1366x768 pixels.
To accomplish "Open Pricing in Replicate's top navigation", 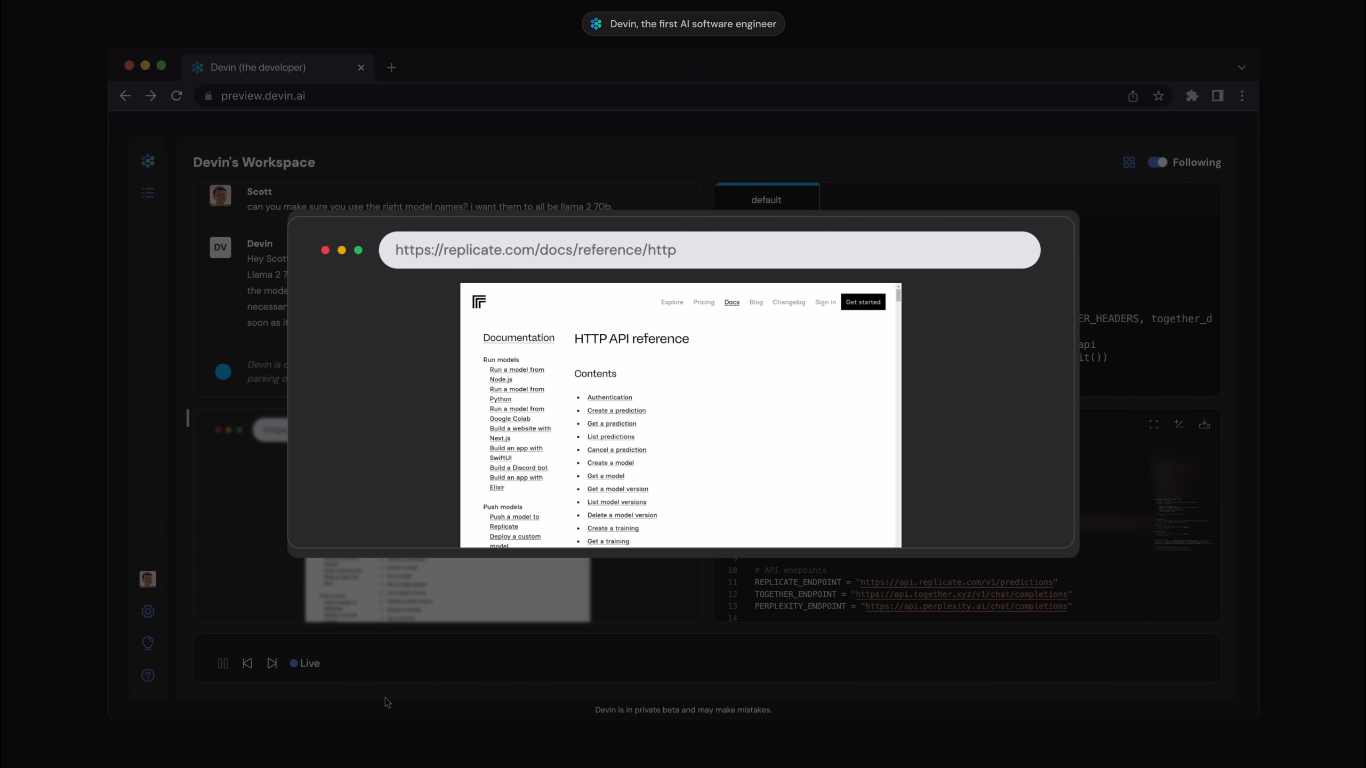I will 704,302.
